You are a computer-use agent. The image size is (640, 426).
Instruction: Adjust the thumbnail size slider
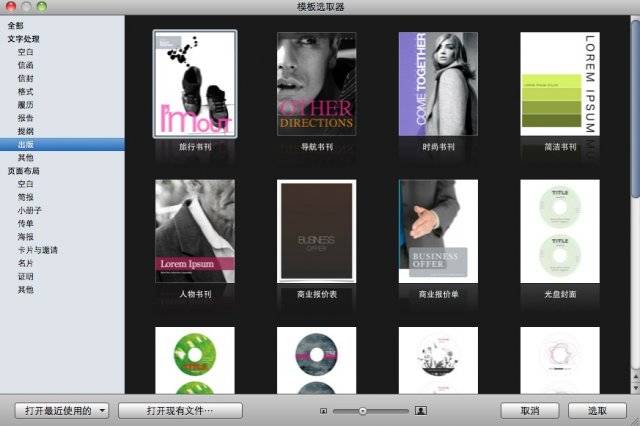363,410
